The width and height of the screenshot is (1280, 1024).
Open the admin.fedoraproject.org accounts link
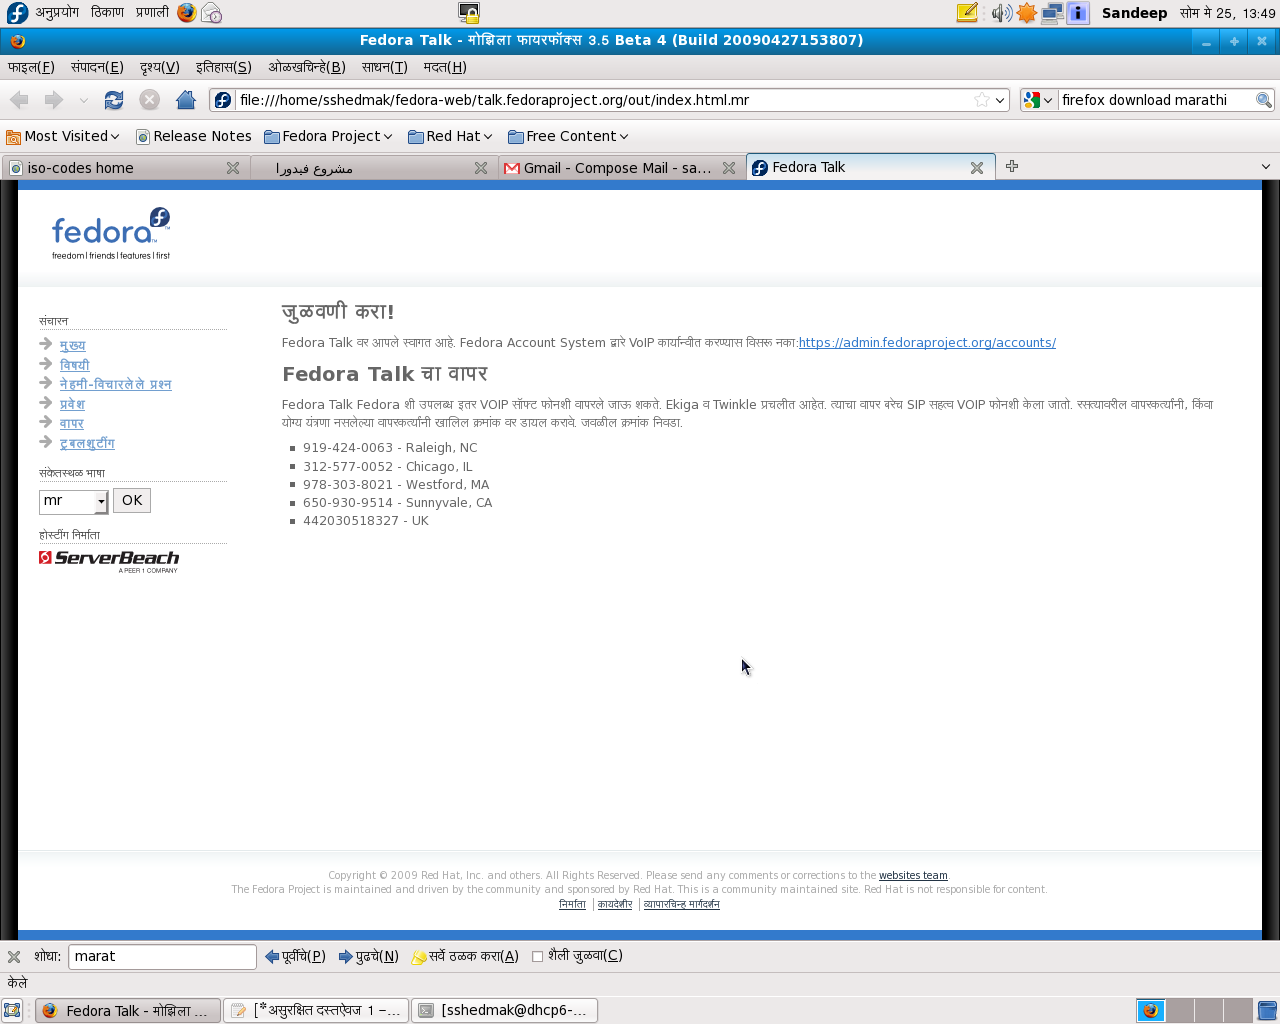click(x=927, y=342)
